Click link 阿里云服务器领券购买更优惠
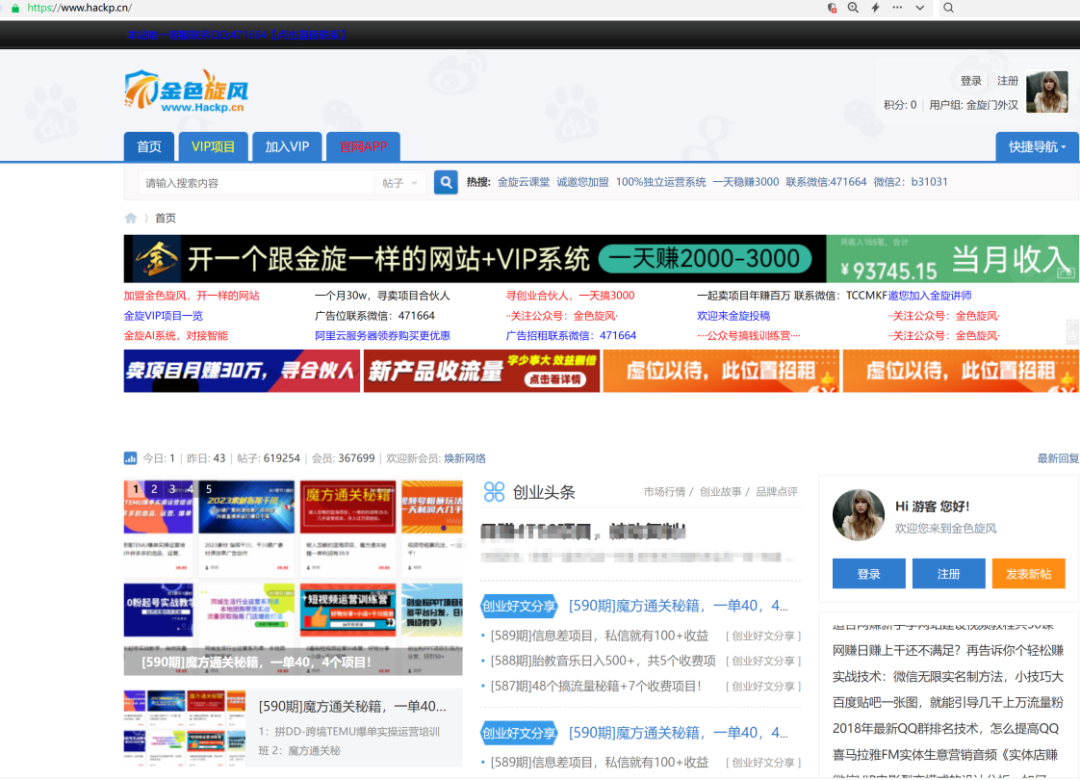 tap(382, 336)
